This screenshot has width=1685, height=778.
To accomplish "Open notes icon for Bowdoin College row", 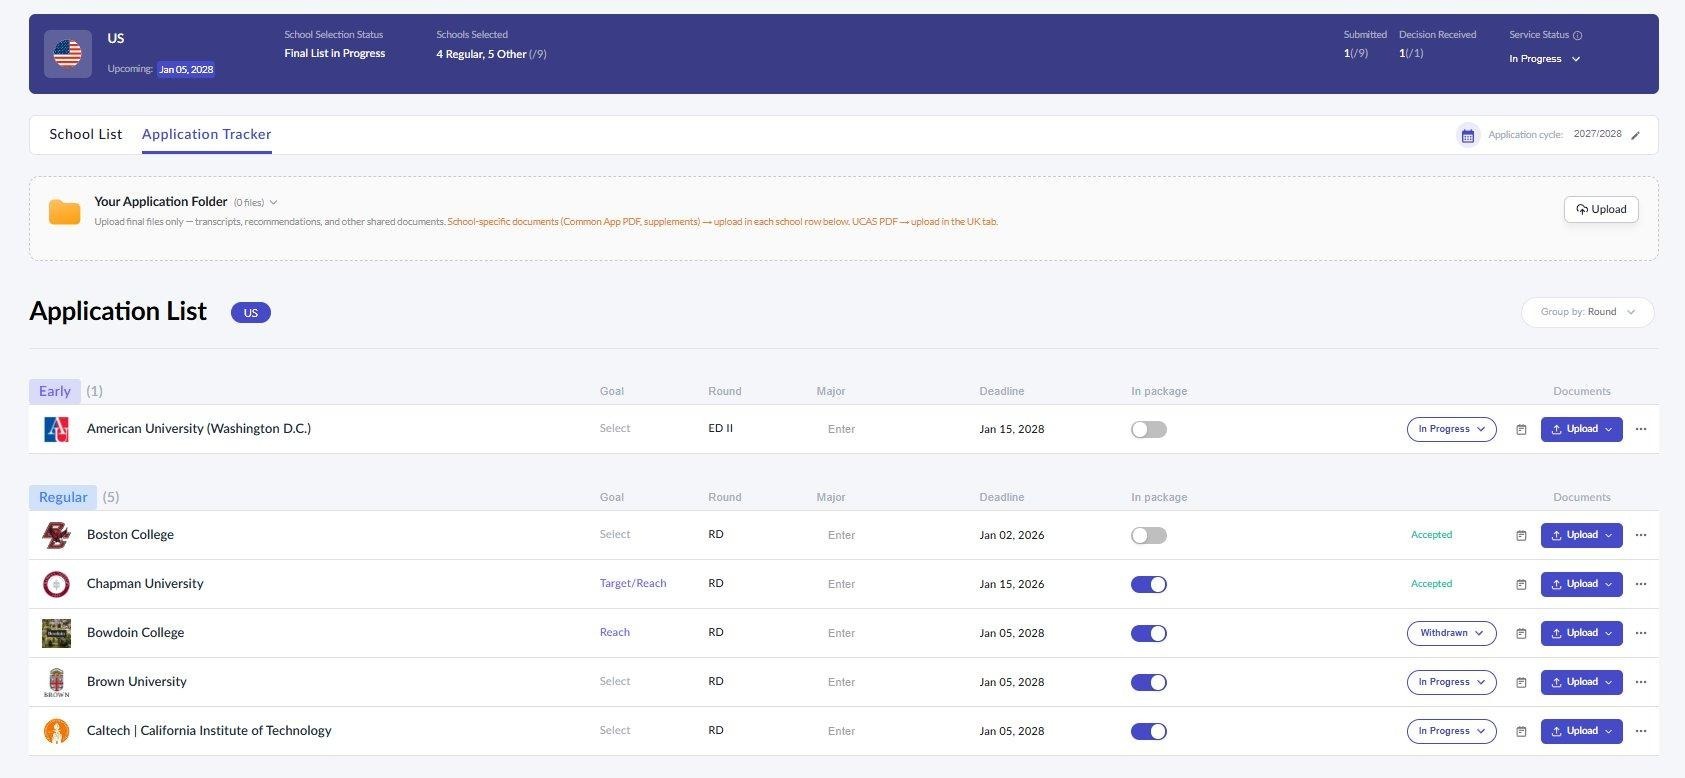I will [x=1521, y=633].
